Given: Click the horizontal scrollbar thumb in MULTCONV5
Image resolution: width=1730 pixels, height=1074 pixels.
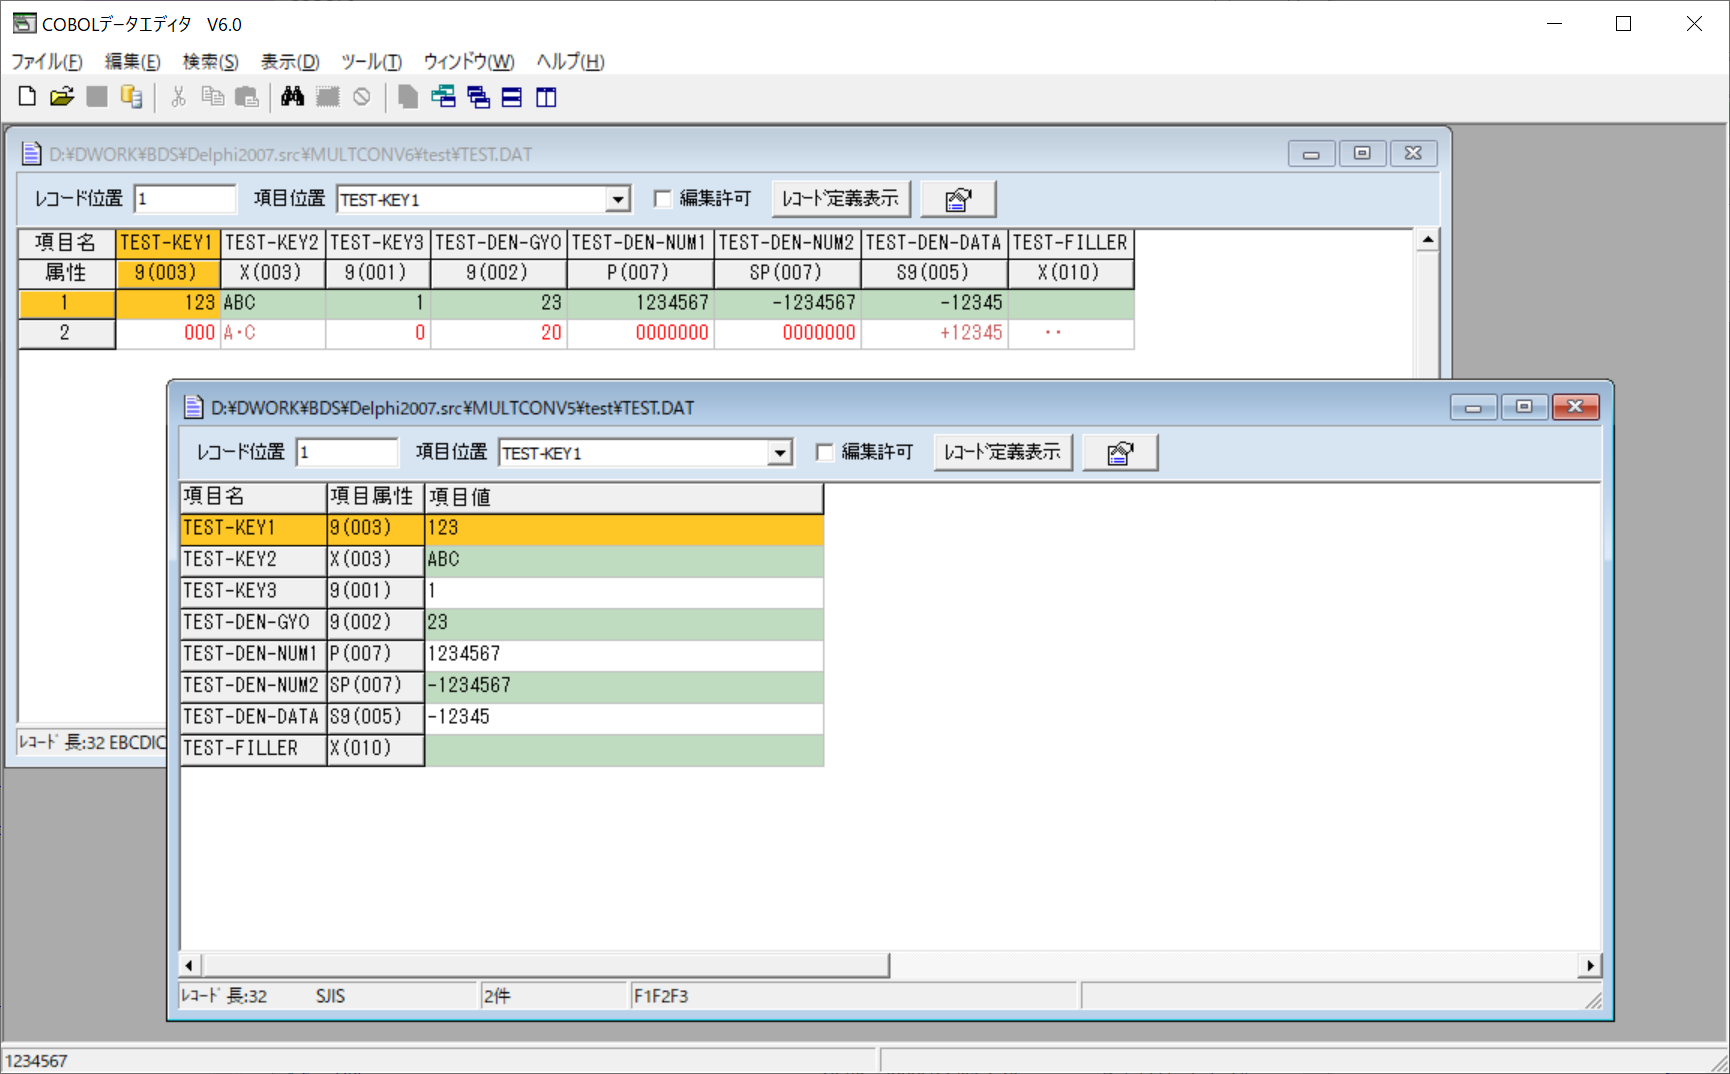Looking at the screenshot, I should [x=545, y=965].
